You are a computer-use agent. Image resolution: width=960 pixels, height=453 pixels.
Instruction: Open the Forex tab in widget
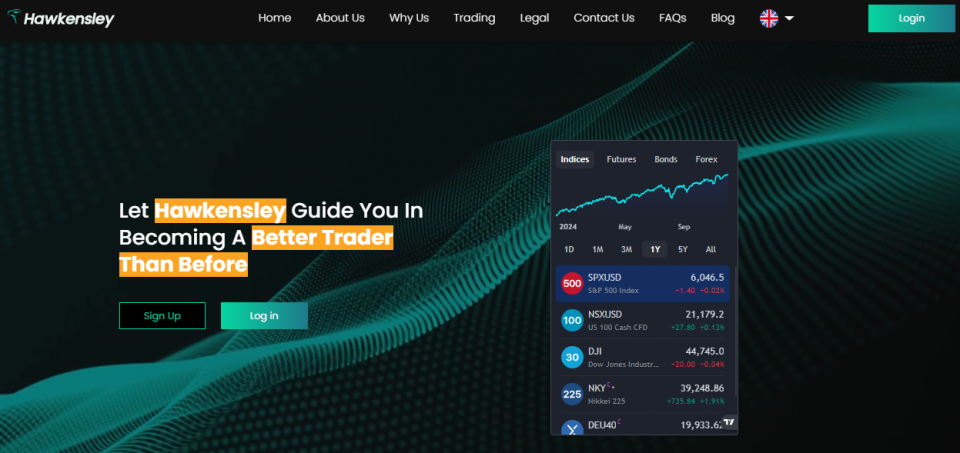tap(706, 159)
